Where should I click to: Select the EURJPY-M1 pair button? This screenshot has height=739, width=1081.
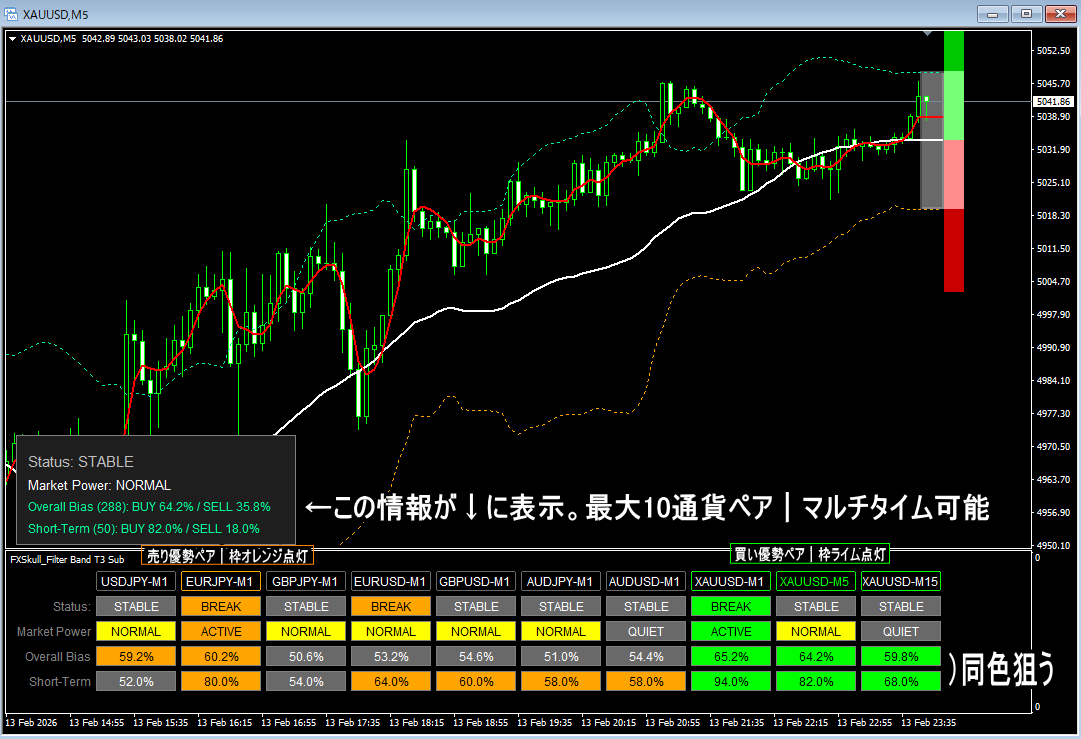(x=221, y=581)
